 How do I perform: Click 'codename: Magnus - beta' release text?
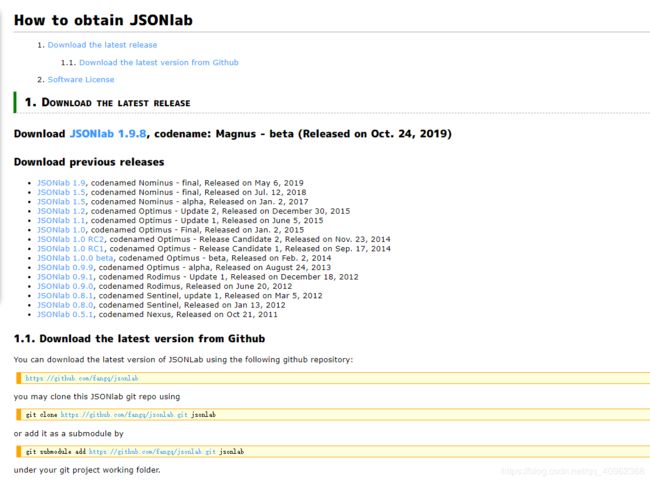[224, 134]
